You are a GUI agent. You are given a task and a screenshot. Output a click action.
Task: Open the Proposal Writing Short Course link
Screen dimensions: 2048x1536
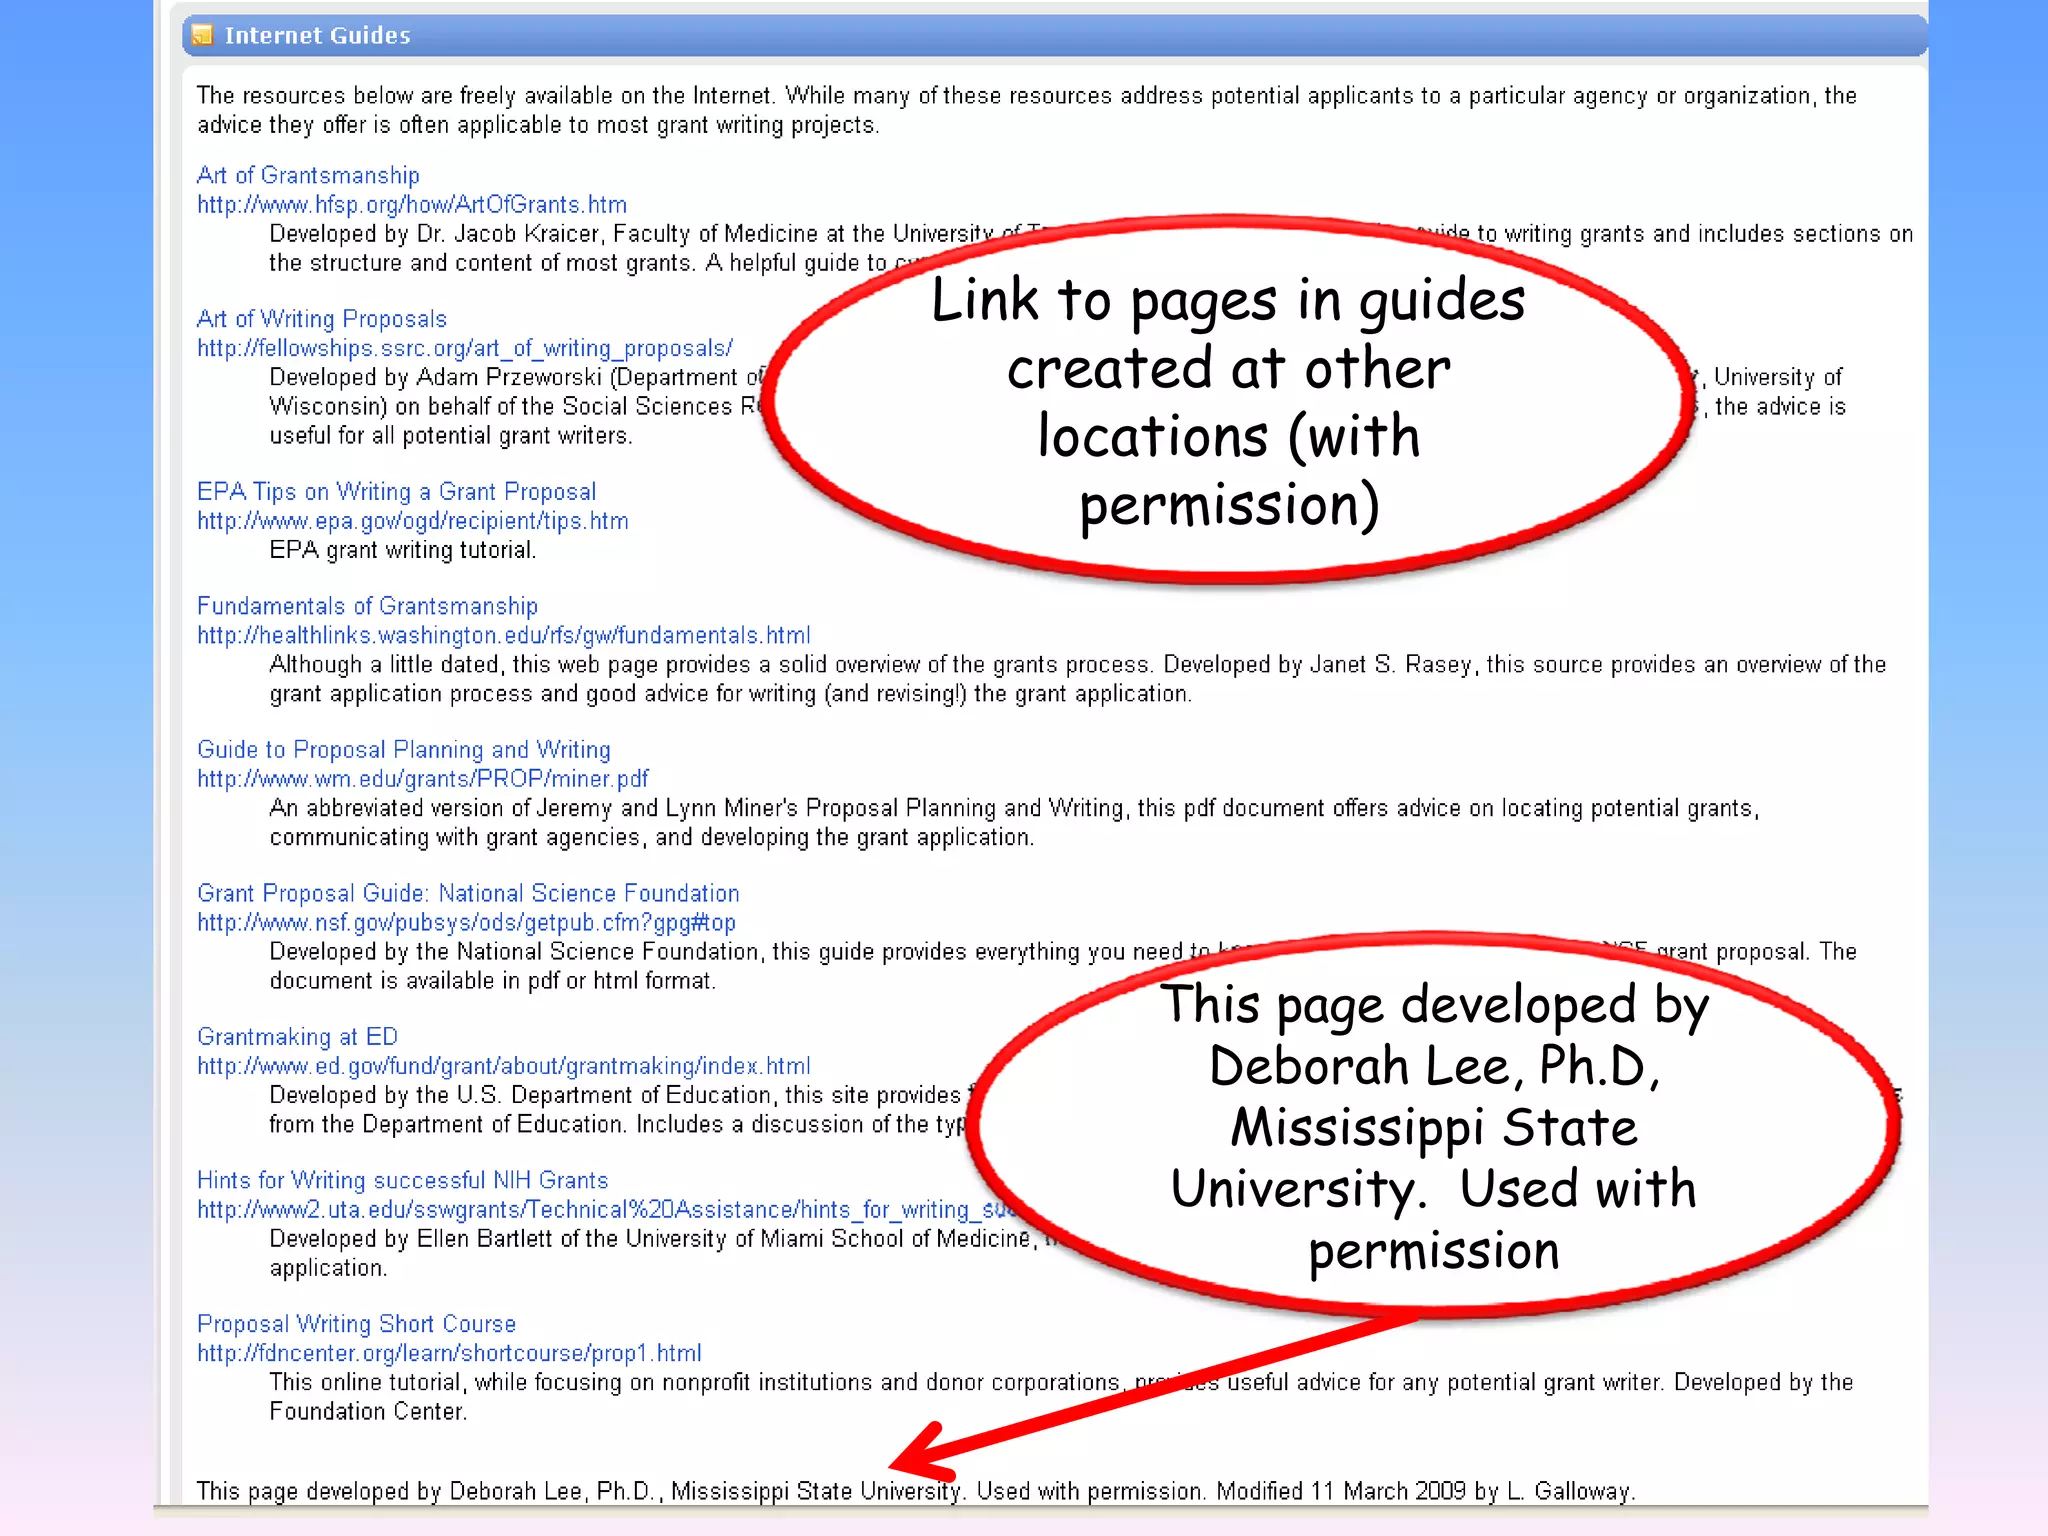coord(356,1324)
